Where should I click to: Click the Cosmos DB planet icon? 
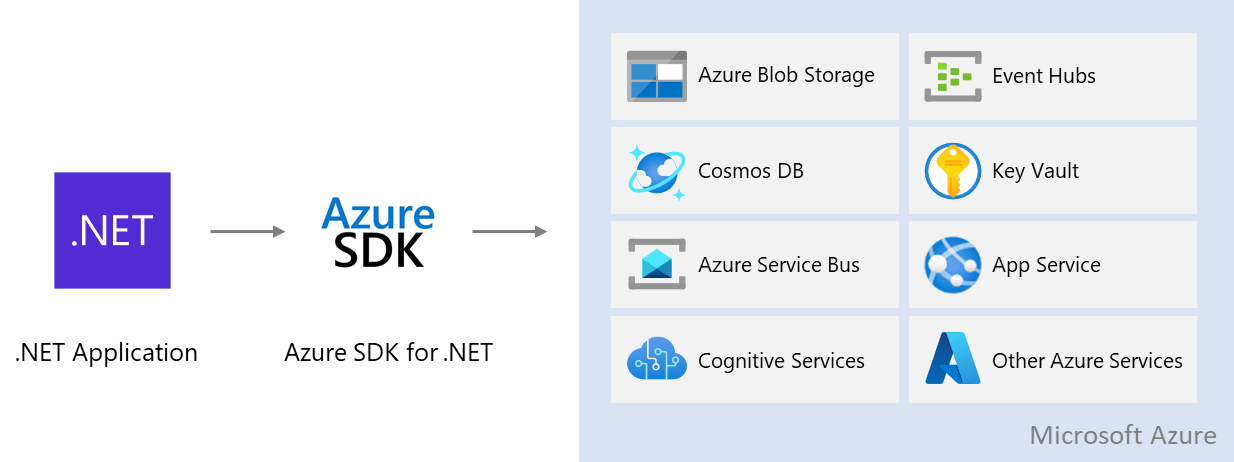click(656, 171)
